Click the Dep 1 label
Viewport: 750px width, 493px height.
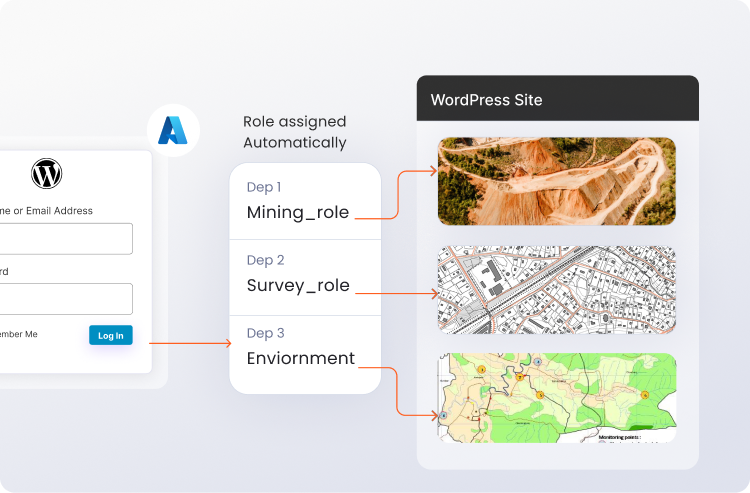pos(264,187)
